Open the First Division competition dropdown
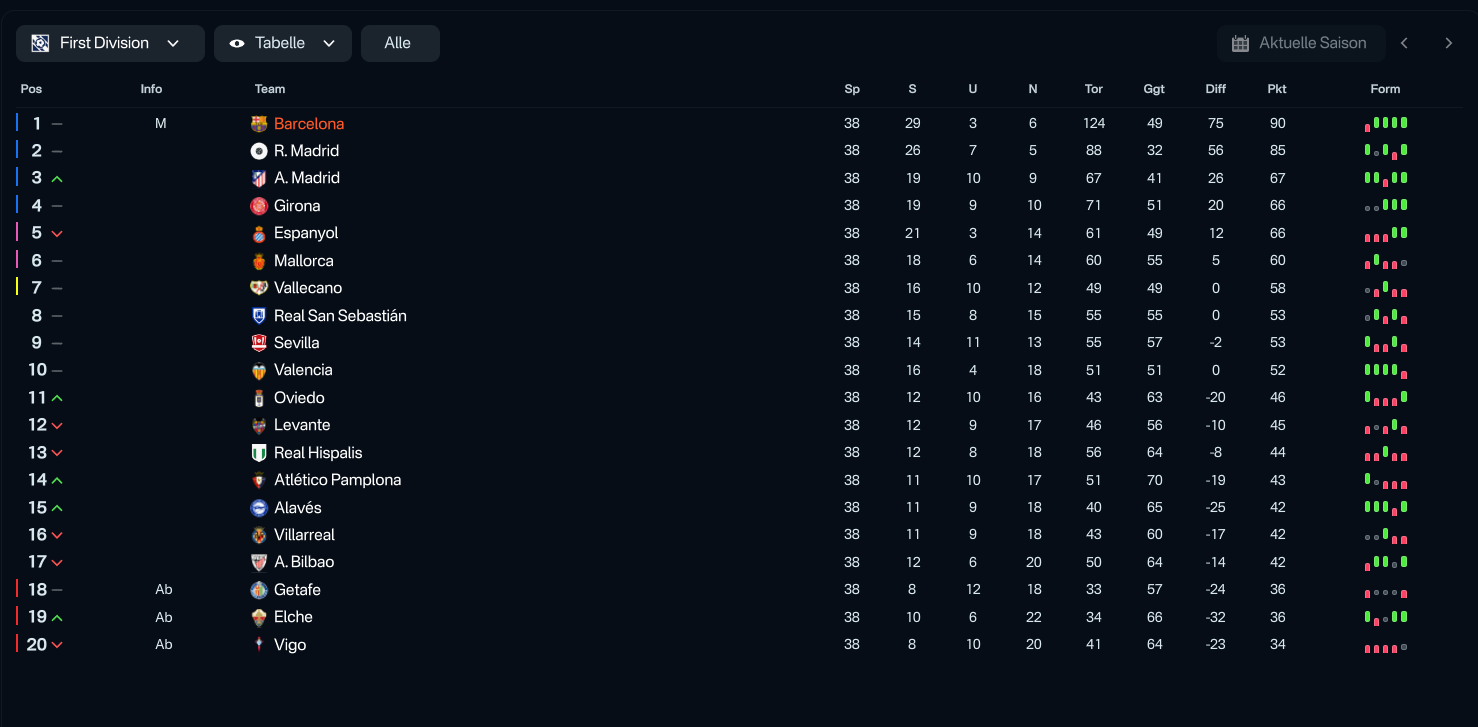Image resolution: width=1478 pixels, height=727 pixels. tap(110, 44)
